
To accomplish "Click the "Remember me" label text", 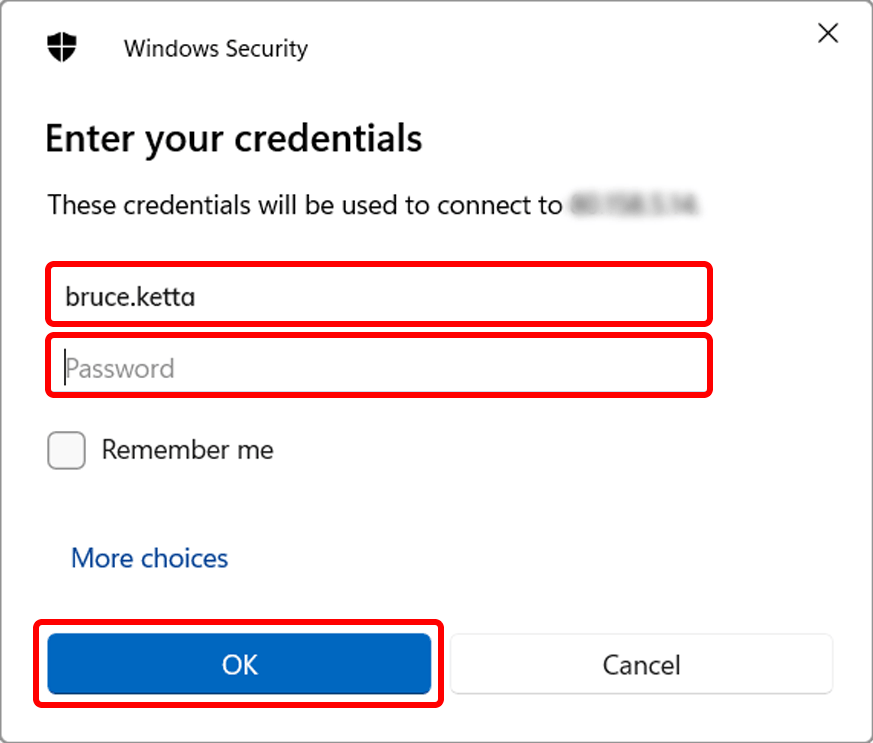I will point(187,450).
